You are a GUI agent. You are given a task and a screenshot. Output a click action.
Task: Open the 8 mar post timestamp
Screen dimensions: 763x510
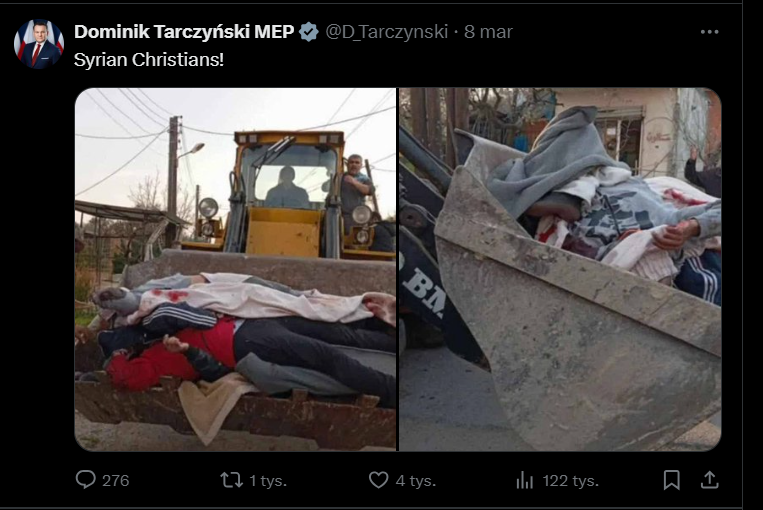click(488, 32)
